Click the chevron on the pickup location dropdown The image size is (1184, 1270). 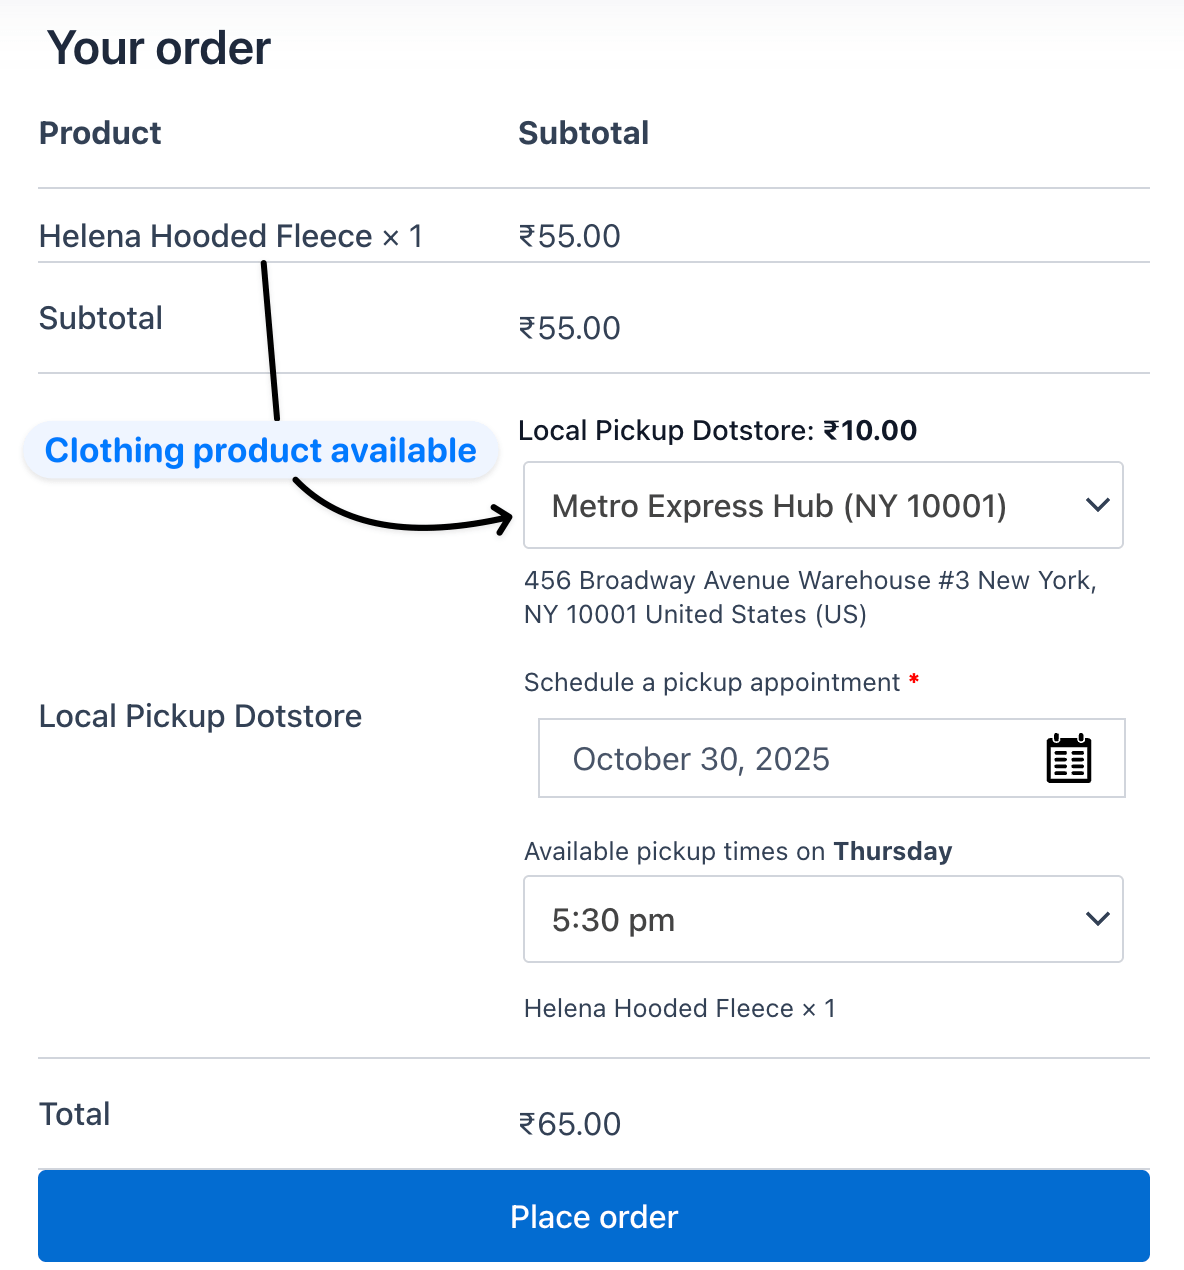[x=1097, y=505]
